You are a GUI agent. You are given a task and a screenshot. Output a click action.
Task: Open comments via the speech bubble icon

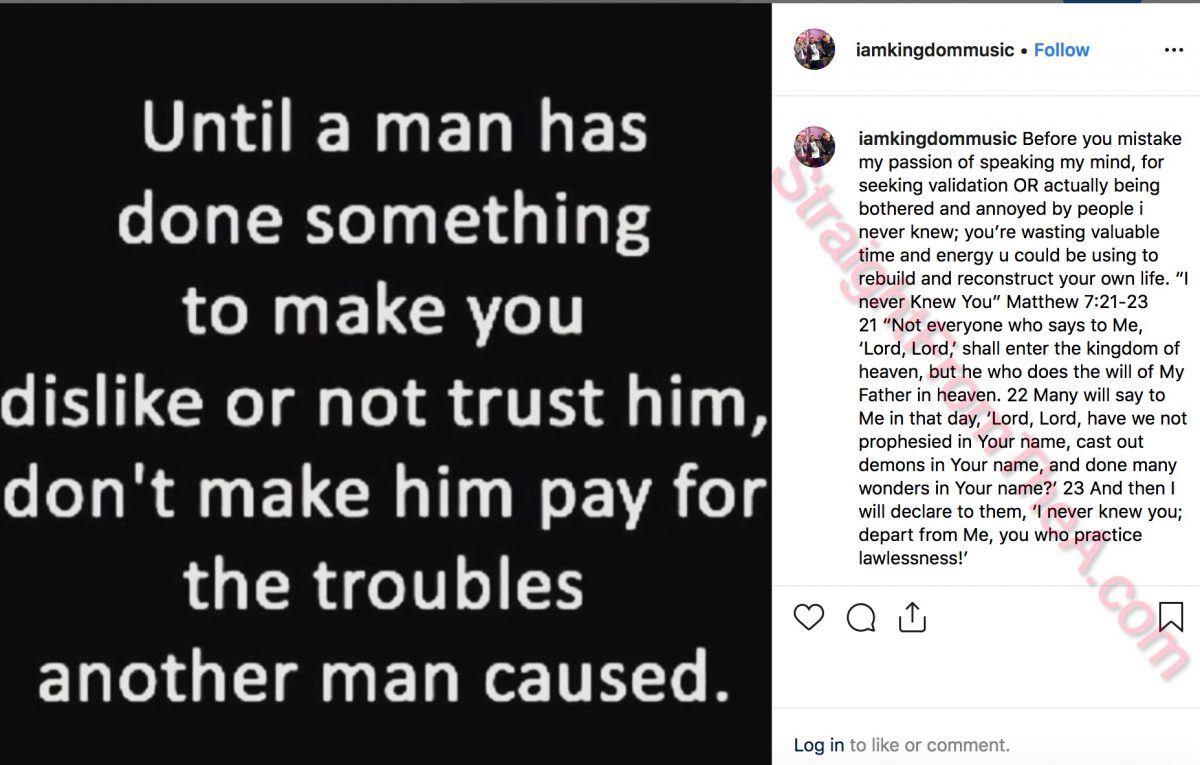click(x=861, y=618)
